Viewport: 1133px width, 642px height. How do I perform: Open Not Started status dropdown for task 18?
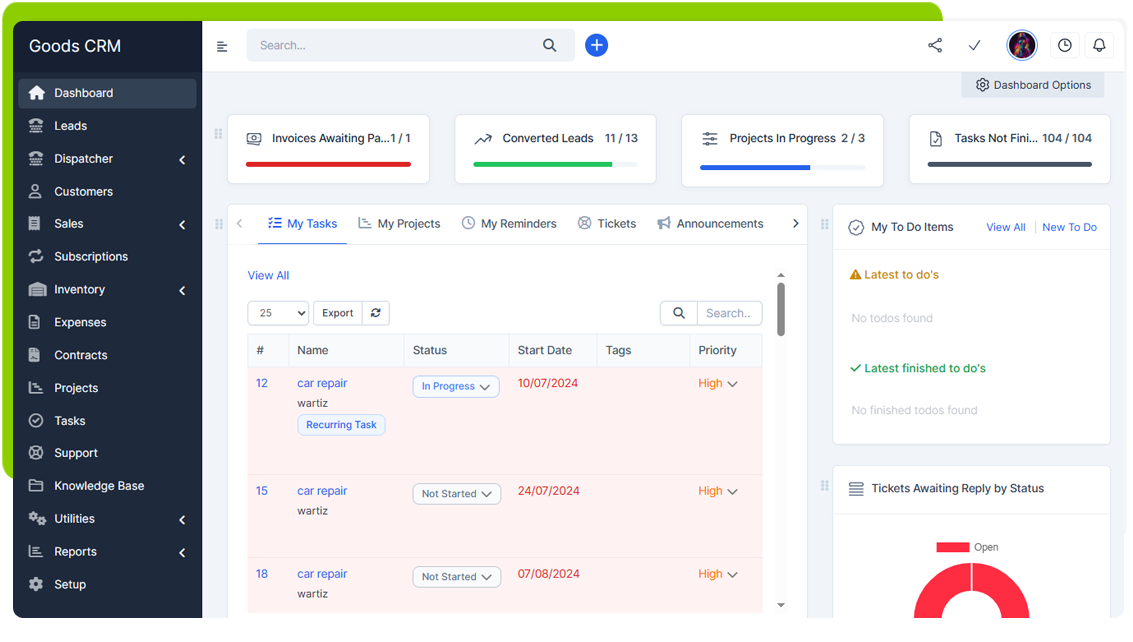pos(457,577)
